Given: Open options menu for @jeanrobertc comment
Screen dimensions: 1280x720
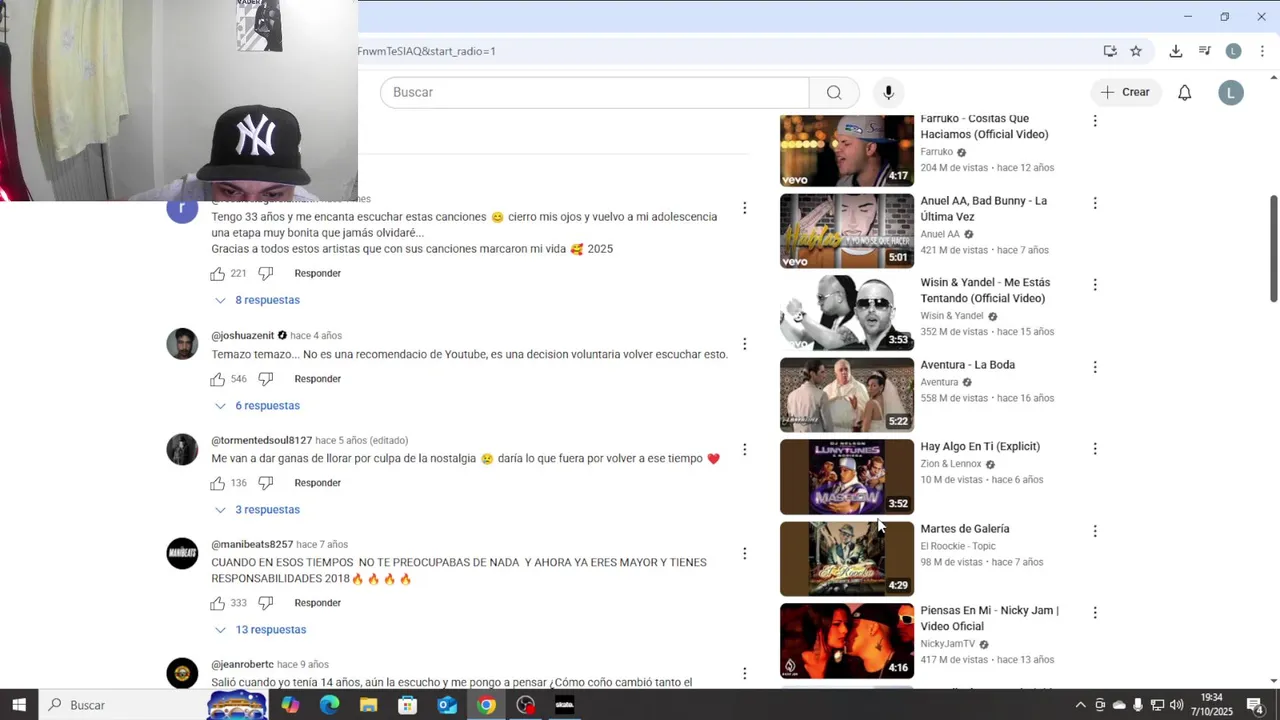Looking at the screenshot, I should pos(744,673).
